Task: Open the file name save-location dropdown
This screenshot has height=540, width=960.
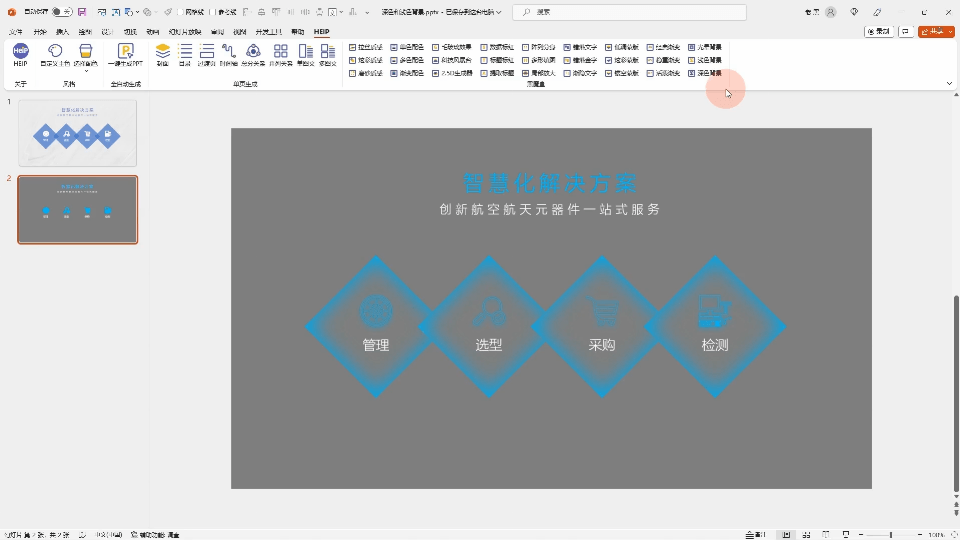Action: (499, 12)
